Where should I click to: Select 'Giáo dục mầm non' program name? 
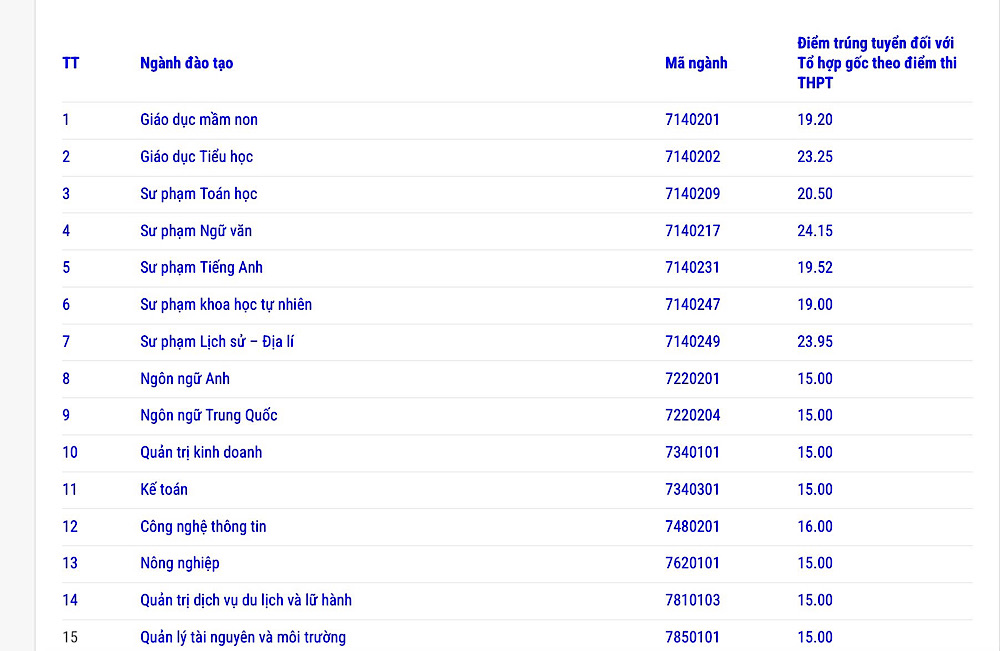pos(199,120)
